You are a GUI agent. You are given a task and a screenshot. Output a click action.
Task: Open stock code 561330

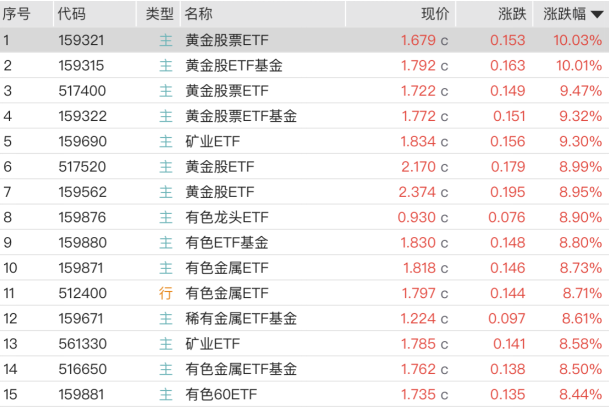79,344
